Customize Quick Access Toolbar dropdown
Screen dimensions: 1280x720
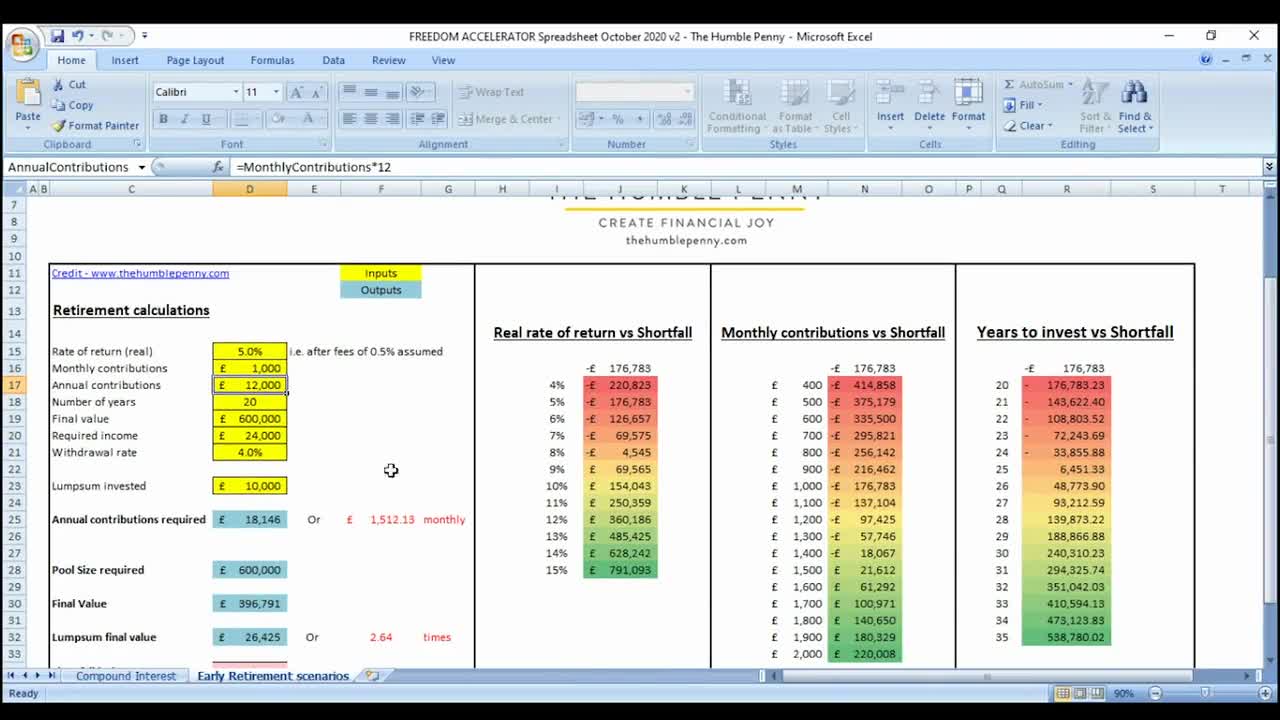pos(144,36)
